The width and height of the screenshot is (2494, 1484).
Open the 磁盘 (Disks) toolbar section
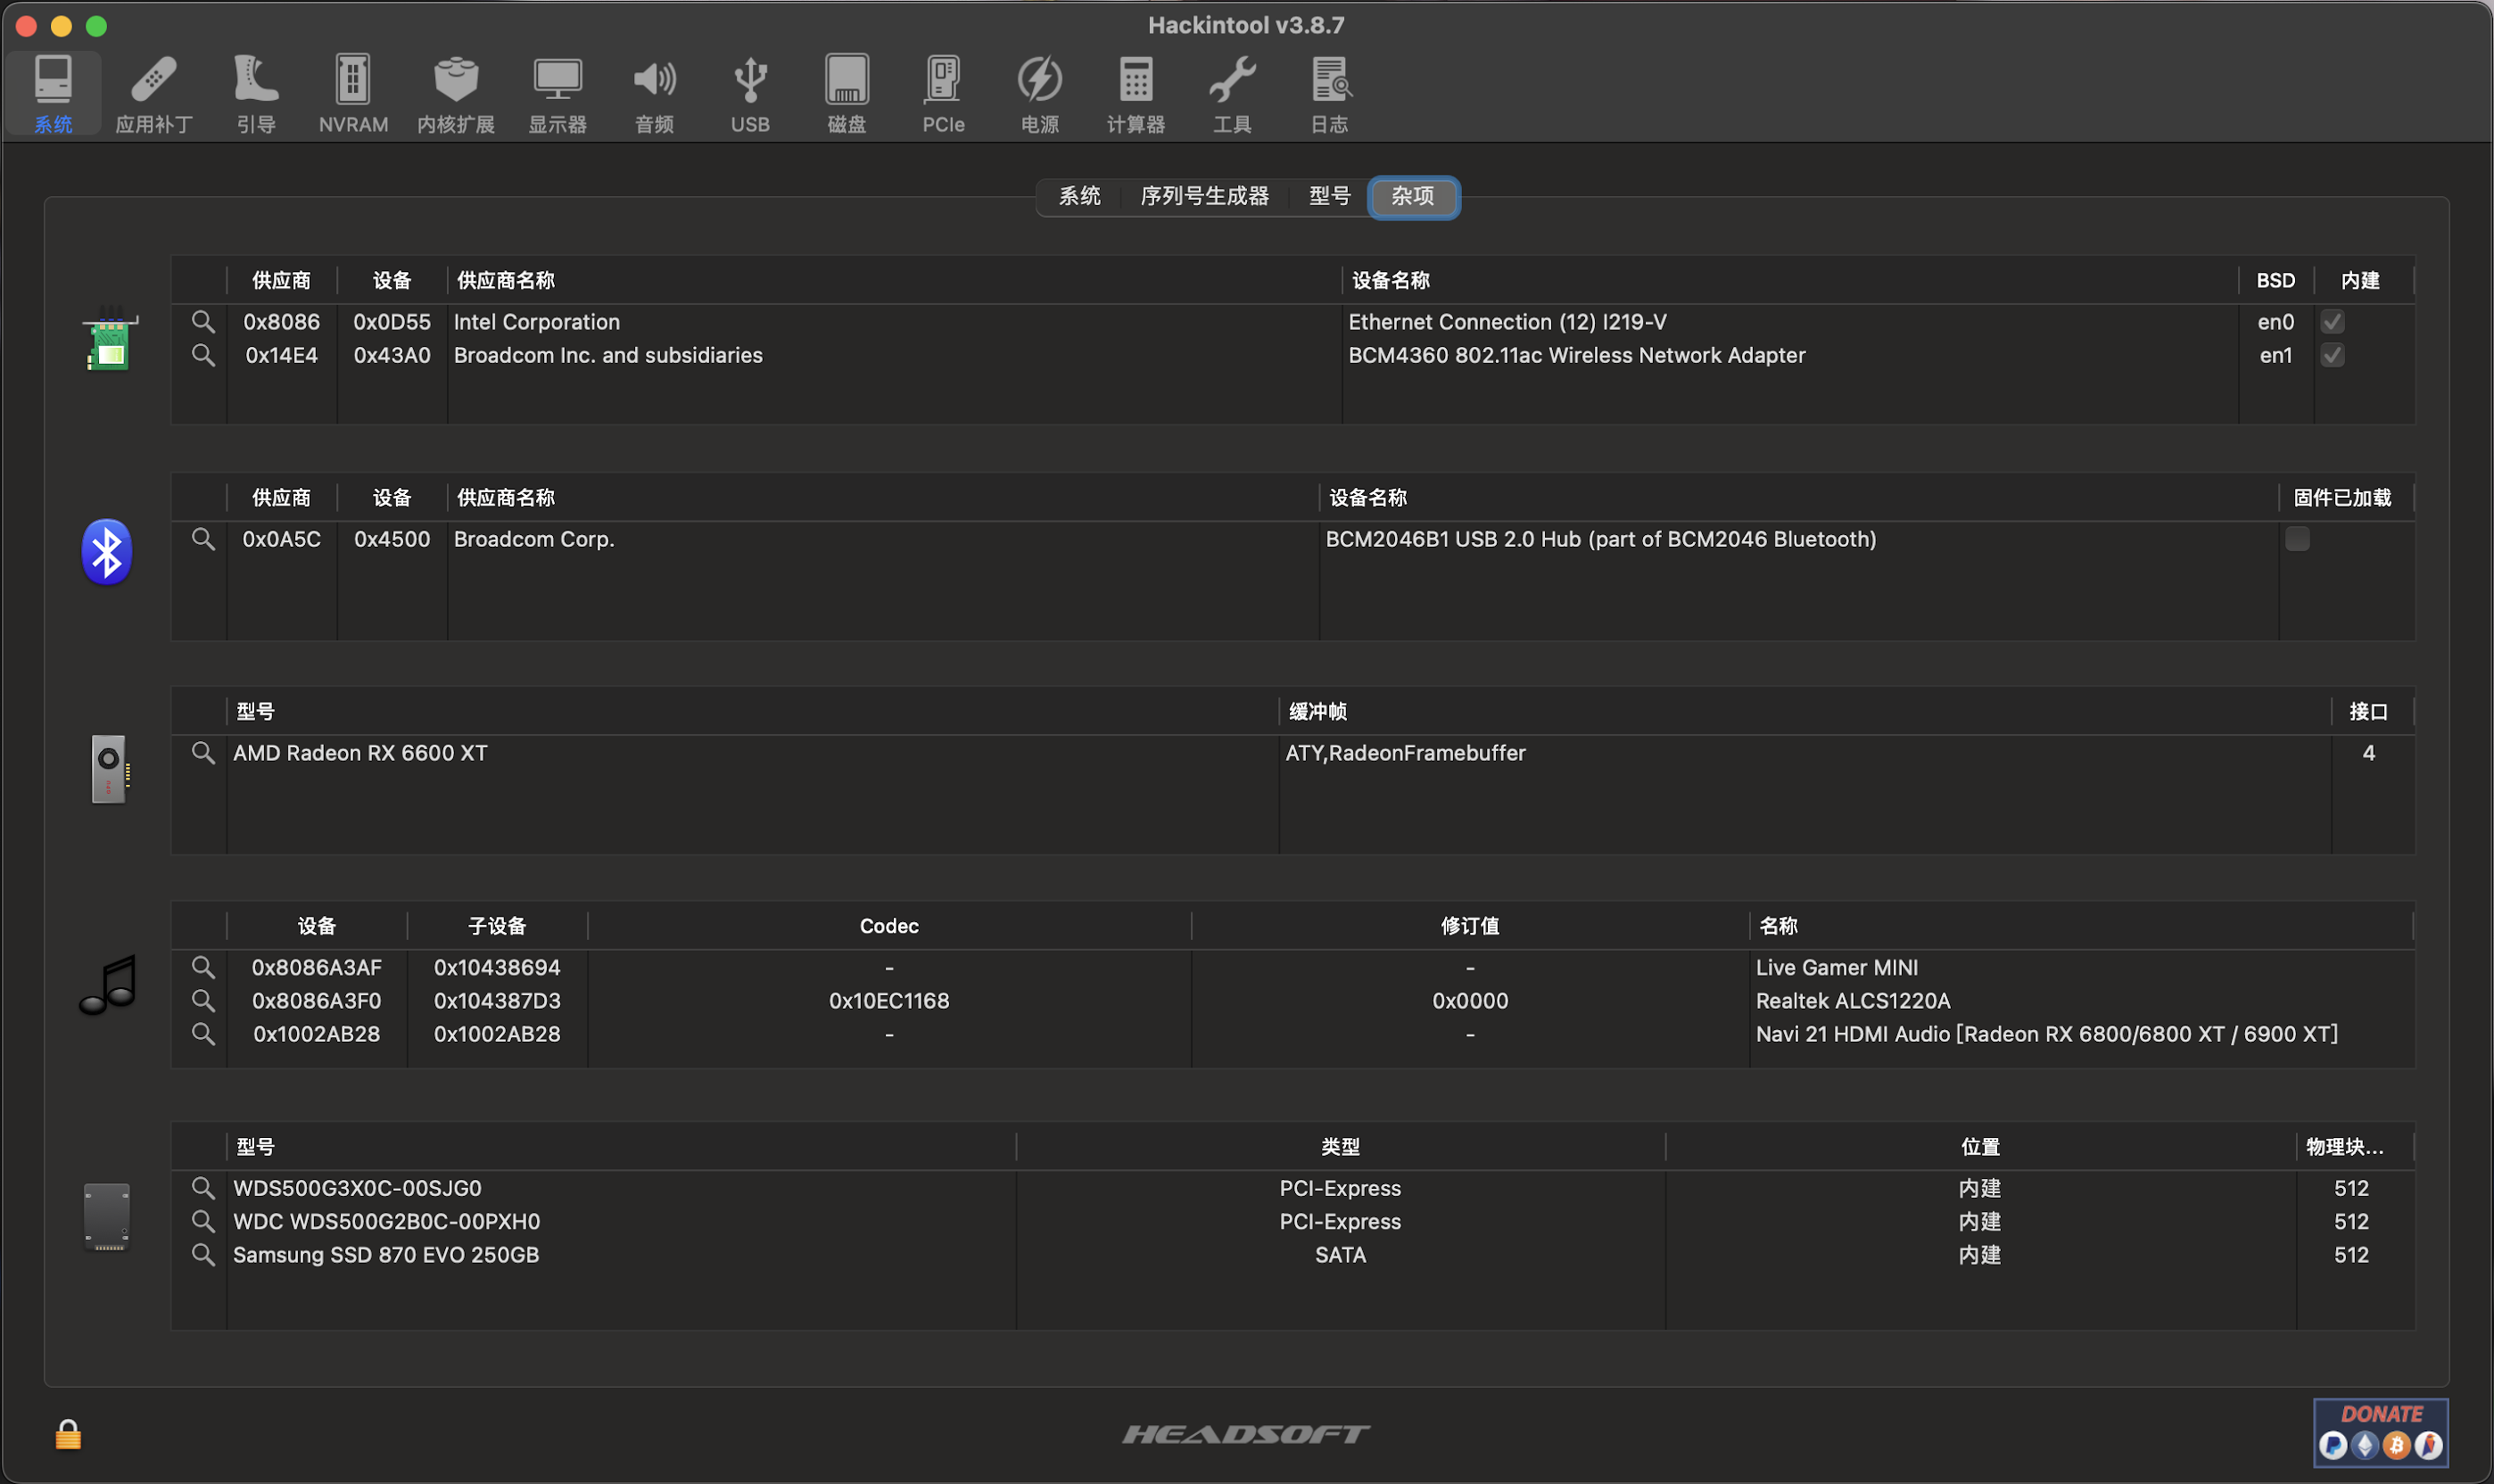pos(847,94)
